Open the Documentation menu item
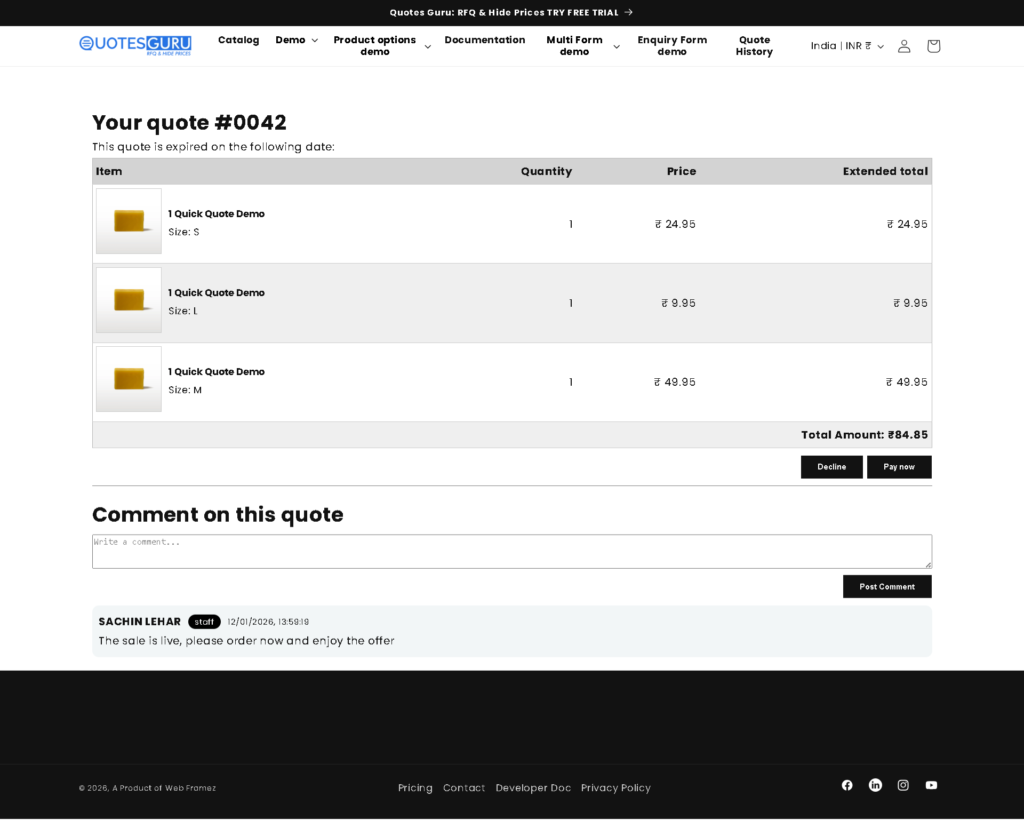The width and height of the screenshot is (1024, 820). (x=484, y=40)
